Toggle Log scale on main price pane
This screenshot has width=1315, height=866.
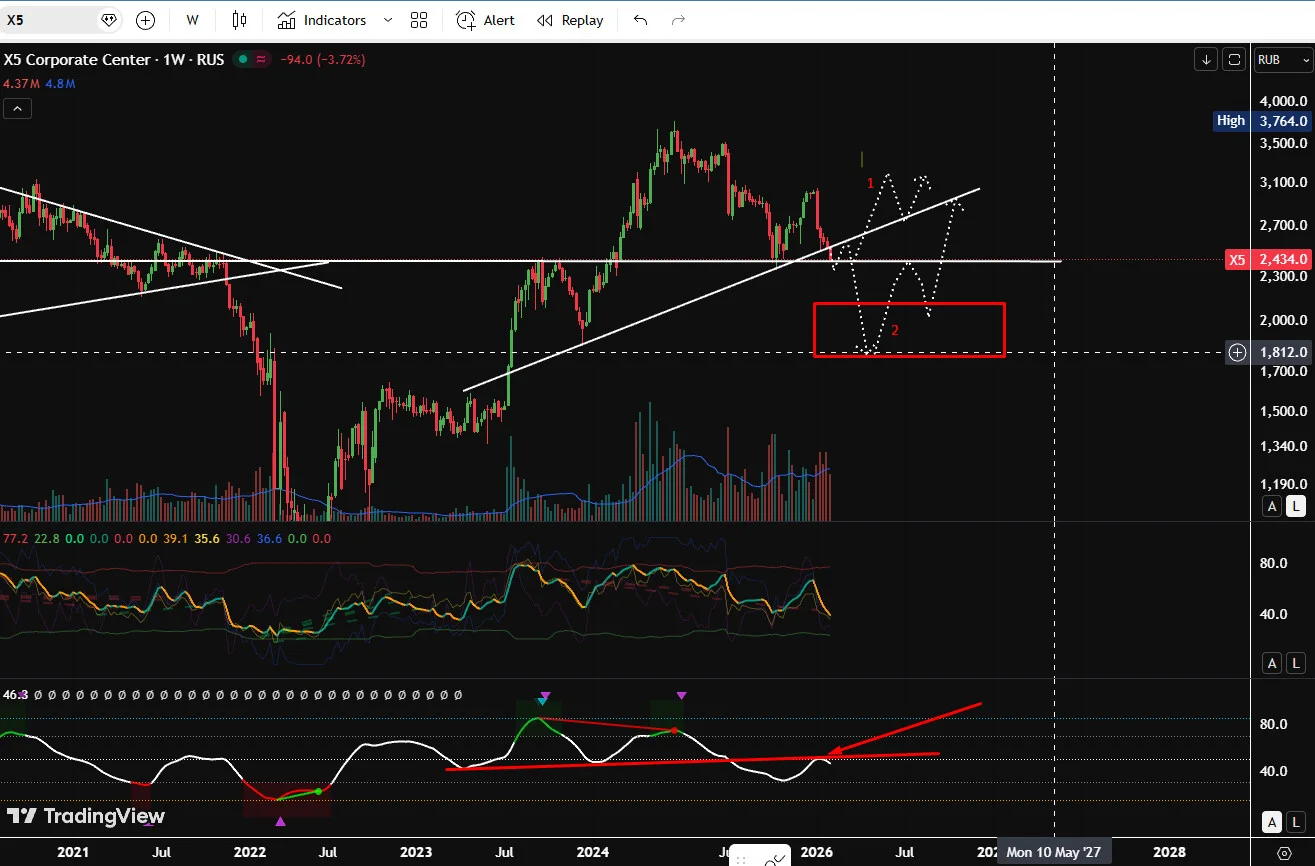1296,506
